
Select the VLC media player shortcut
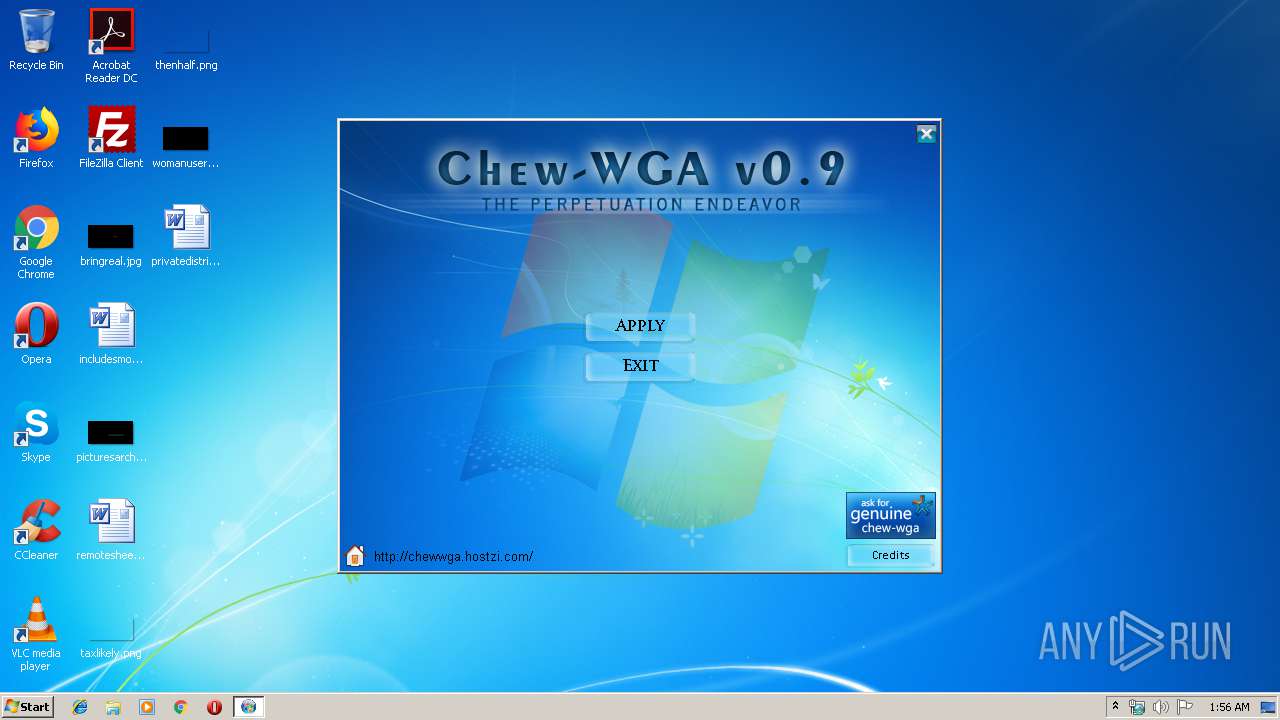[x=36, y=635]
